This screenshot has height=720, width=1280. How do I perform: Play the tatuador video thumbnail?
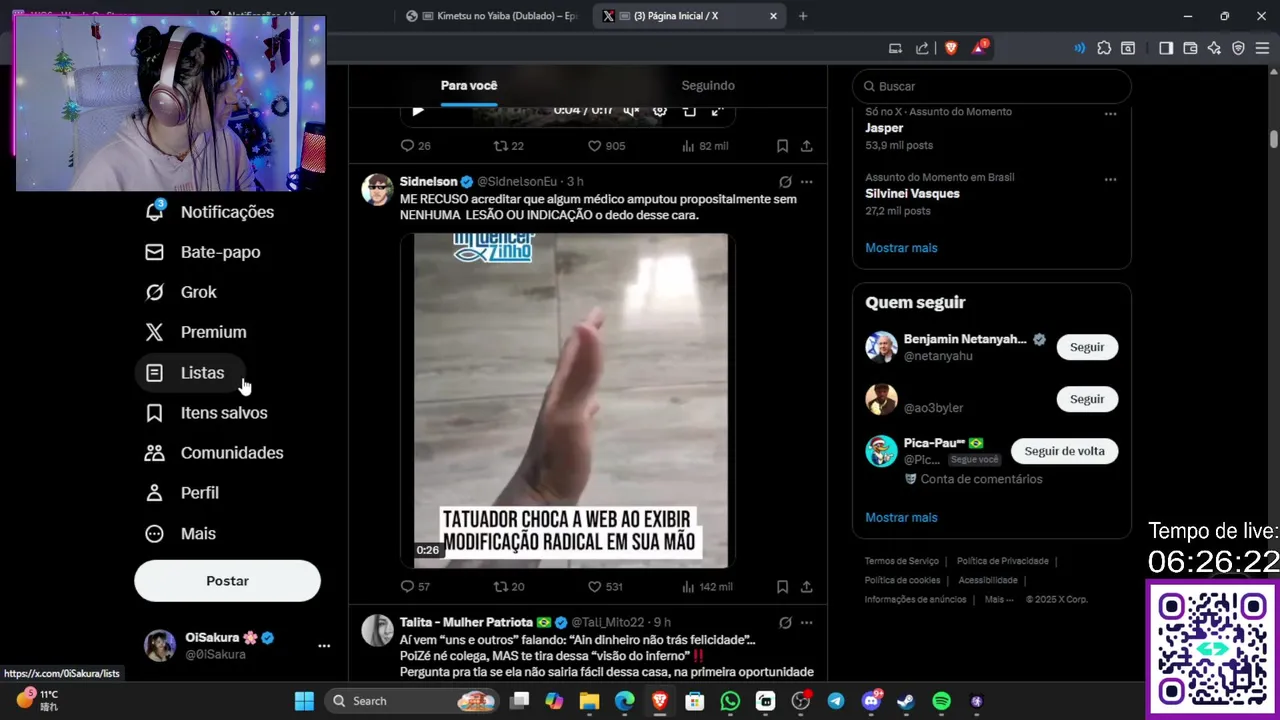571,401
